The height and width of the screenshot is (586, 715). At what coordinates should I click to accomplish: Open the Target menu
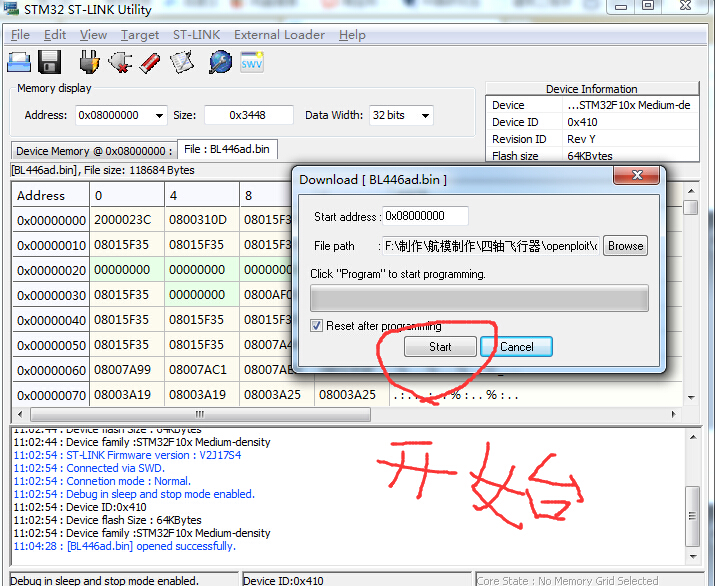click(140, 35)
